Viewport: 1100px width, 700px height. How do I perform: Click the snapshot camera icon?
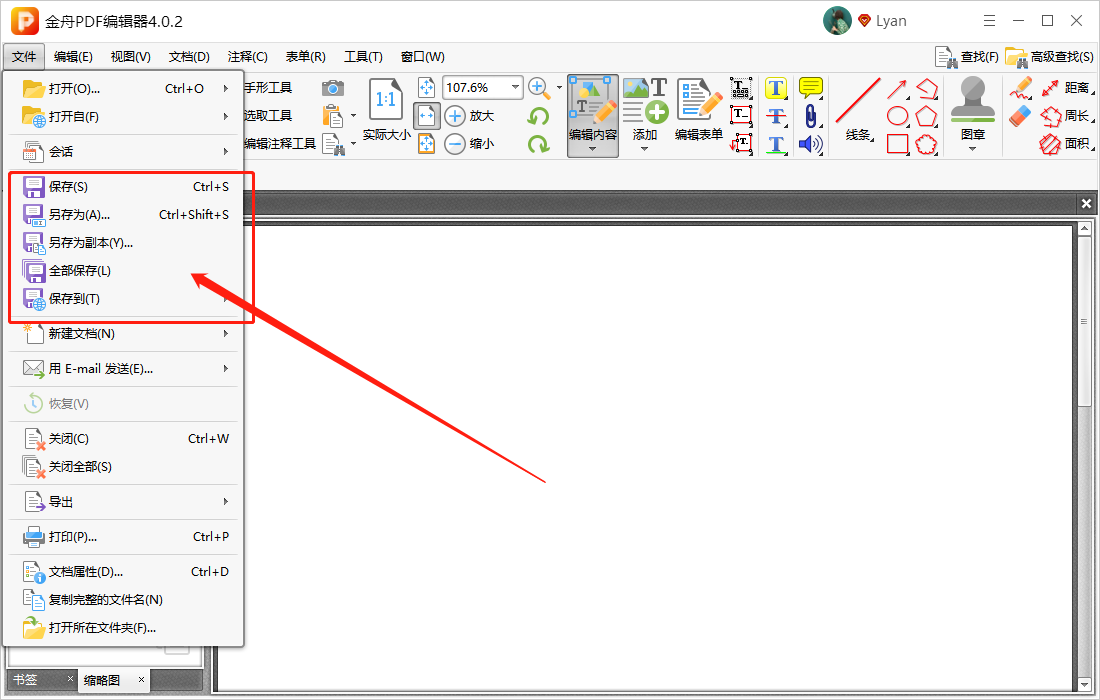coord(333,88)
